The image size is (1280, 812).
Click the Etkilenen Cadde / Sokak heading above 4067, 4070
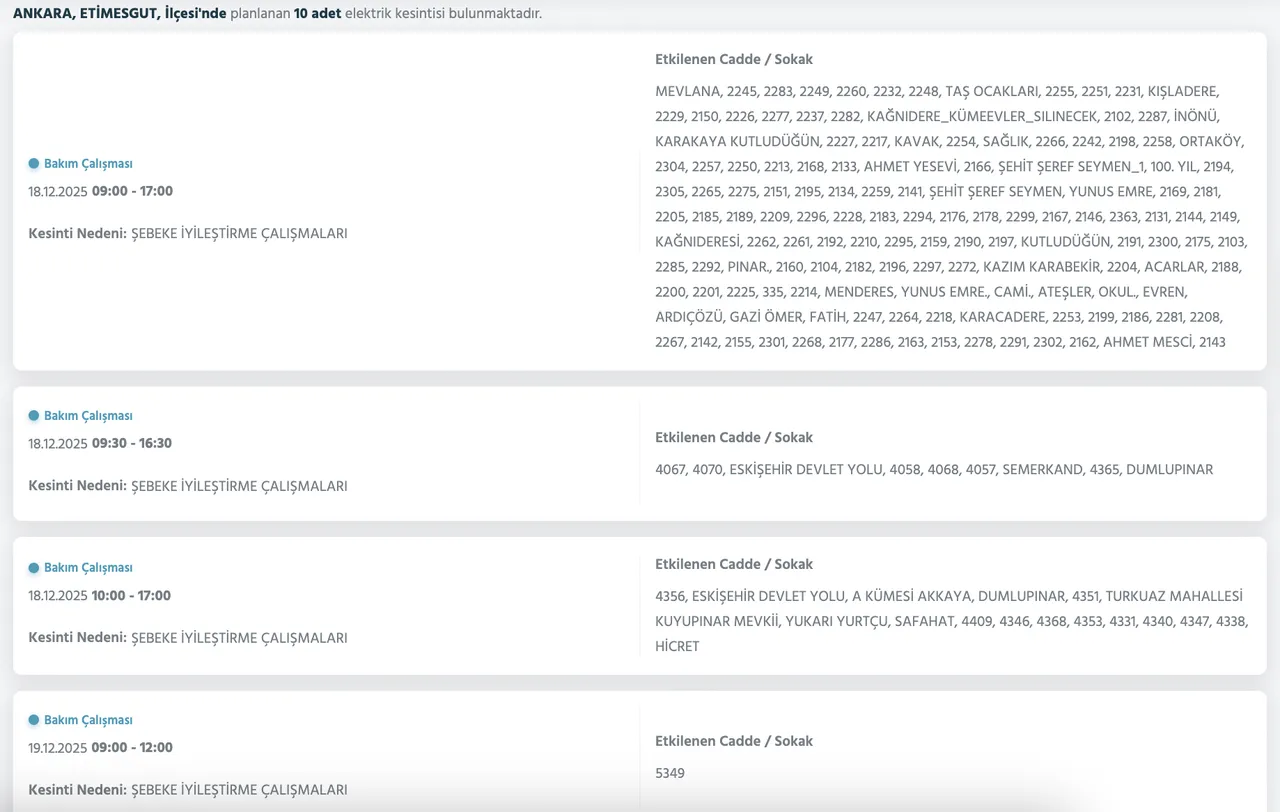coord(734,438)
